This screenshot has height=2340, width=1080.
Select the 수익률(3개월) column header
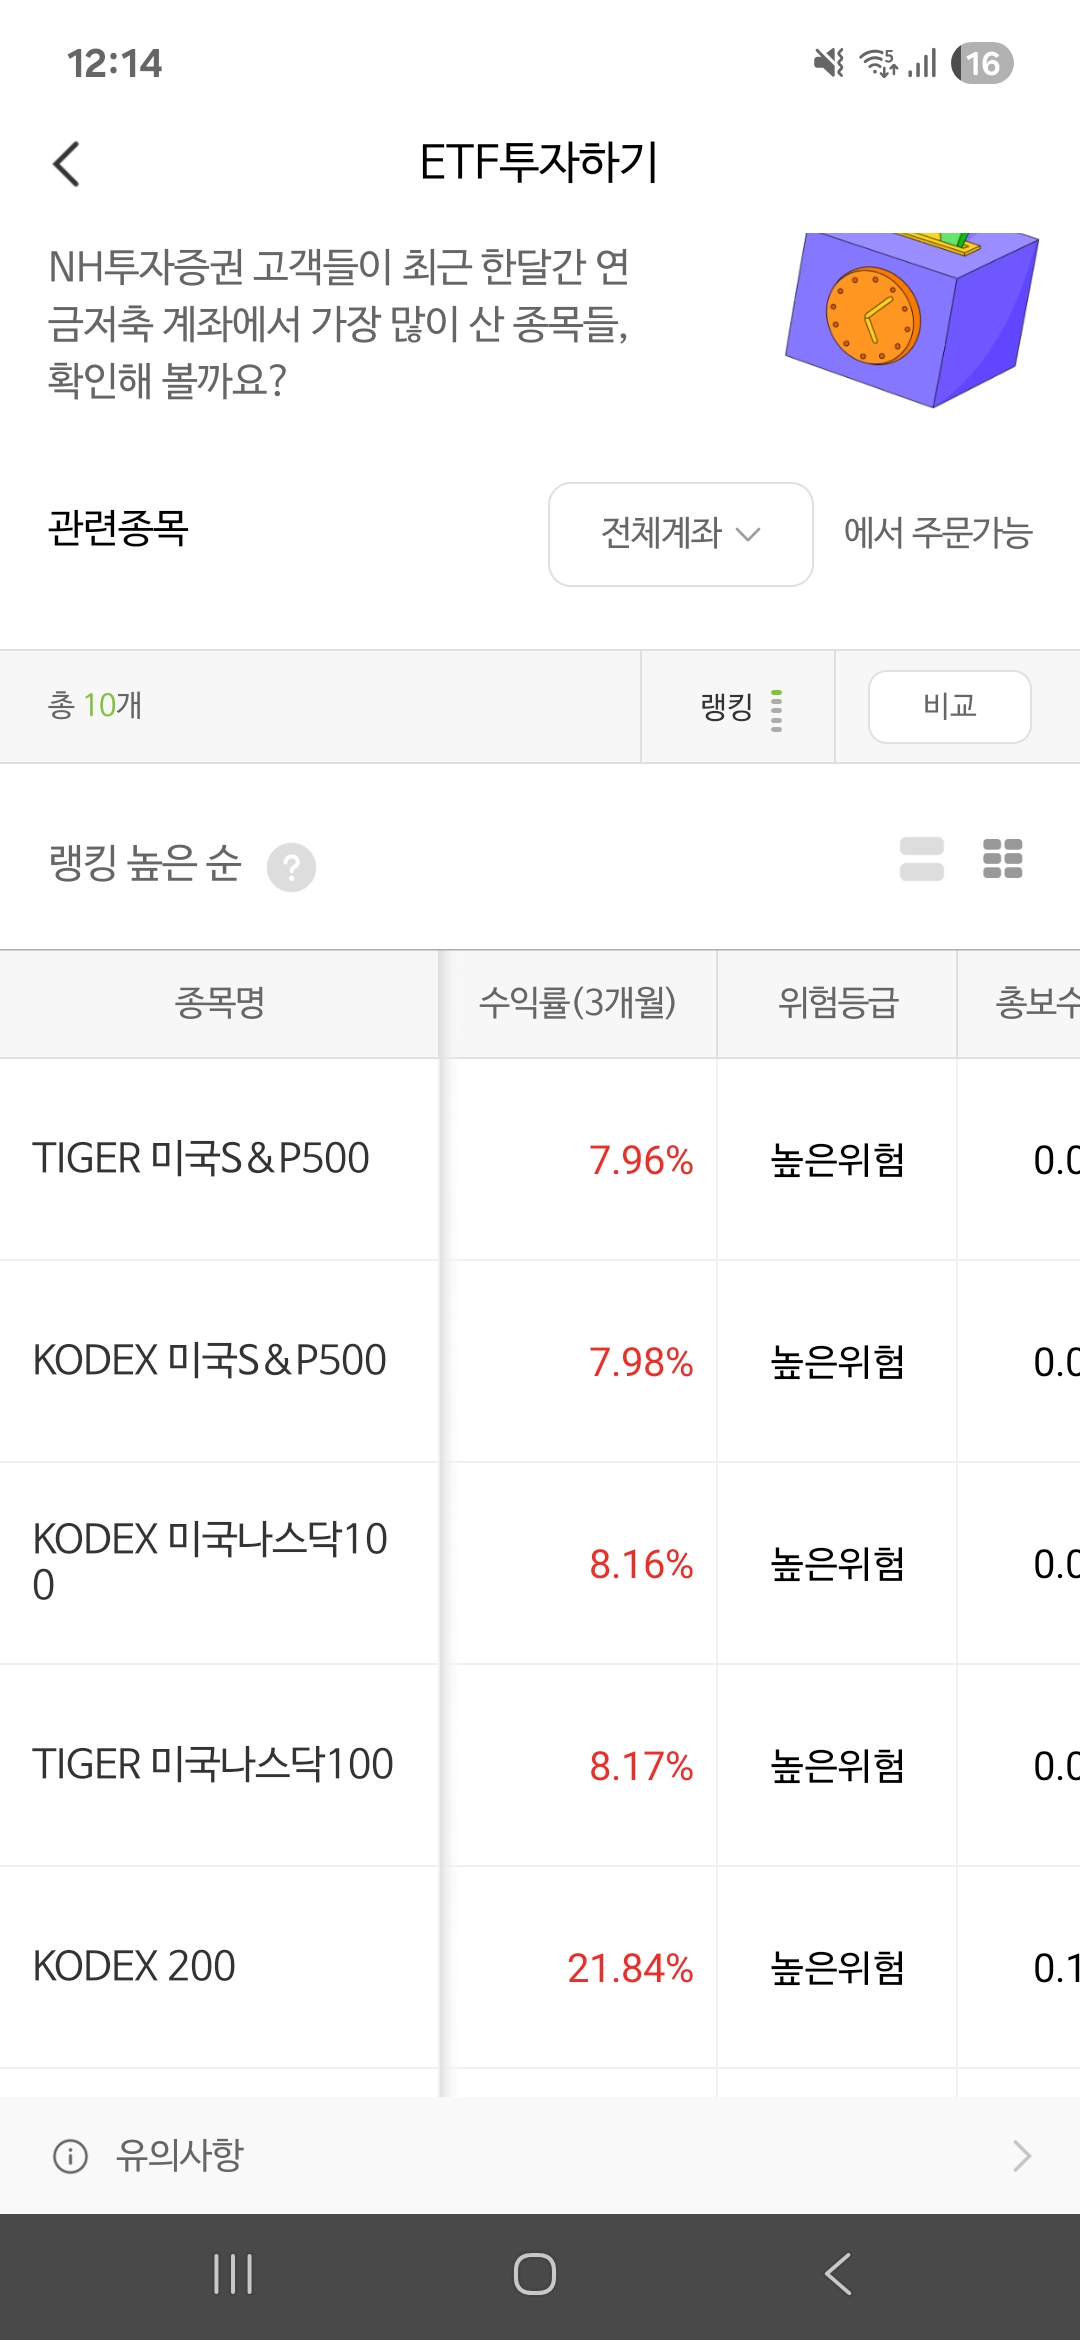[x=578, y=1003]
